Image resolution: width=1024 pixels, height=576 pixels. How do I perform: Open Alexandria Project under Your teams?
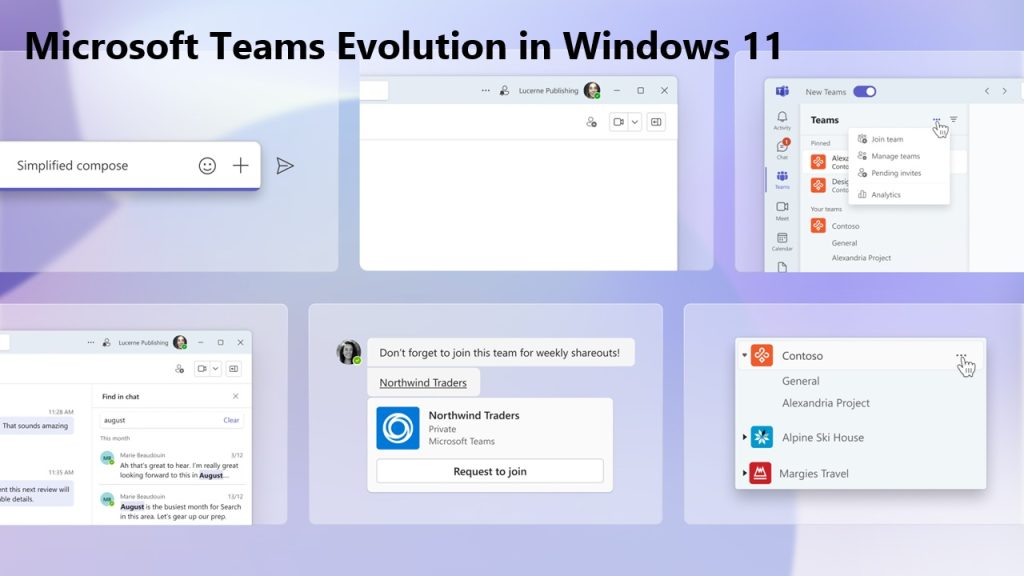(x=861, y=258)
